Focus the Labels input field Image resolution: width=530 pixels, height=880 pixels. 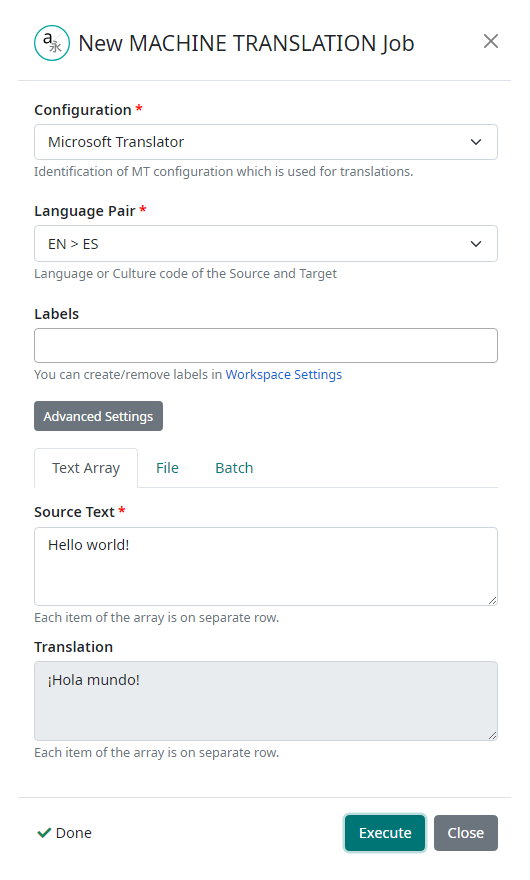click(266, 346)
